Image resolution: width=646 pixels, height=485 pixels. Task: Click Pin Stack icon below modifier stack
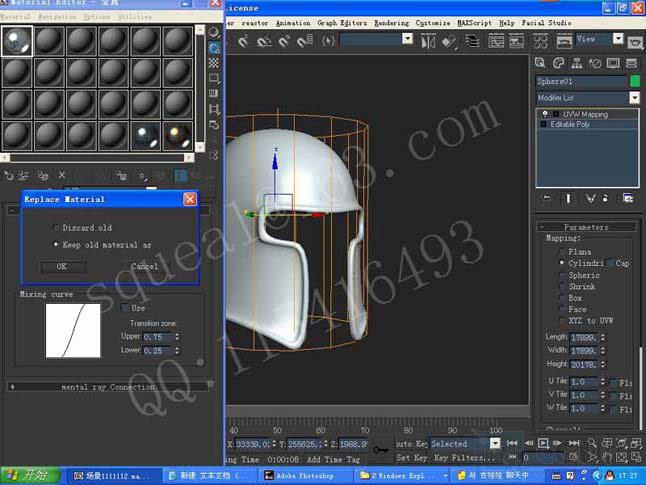pyautogui.click(x=546, y=198)
